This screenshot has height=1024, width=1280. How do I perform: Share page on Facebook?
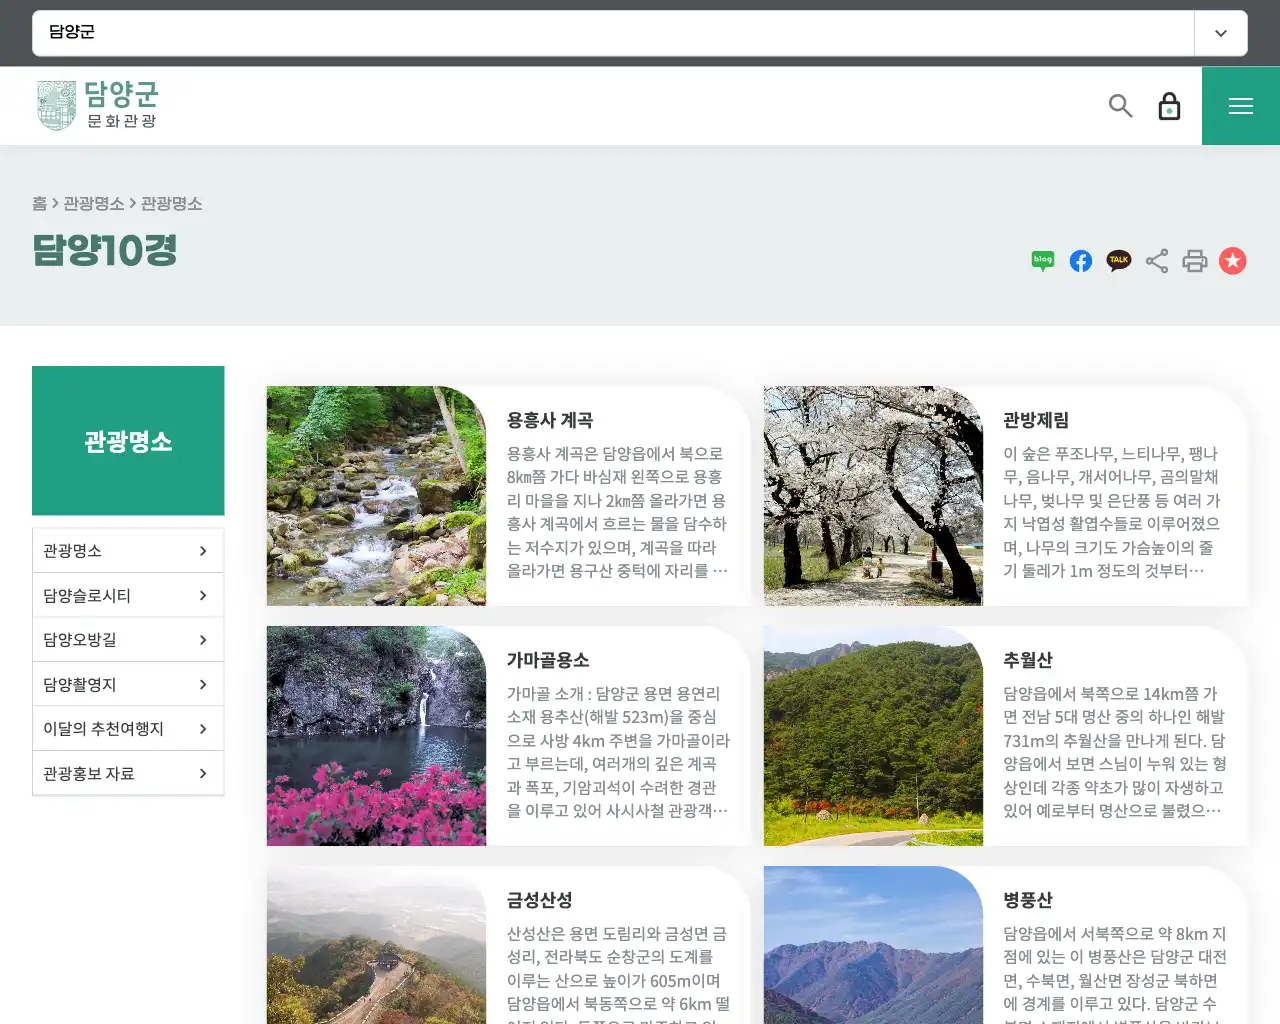click(1080, 261)
